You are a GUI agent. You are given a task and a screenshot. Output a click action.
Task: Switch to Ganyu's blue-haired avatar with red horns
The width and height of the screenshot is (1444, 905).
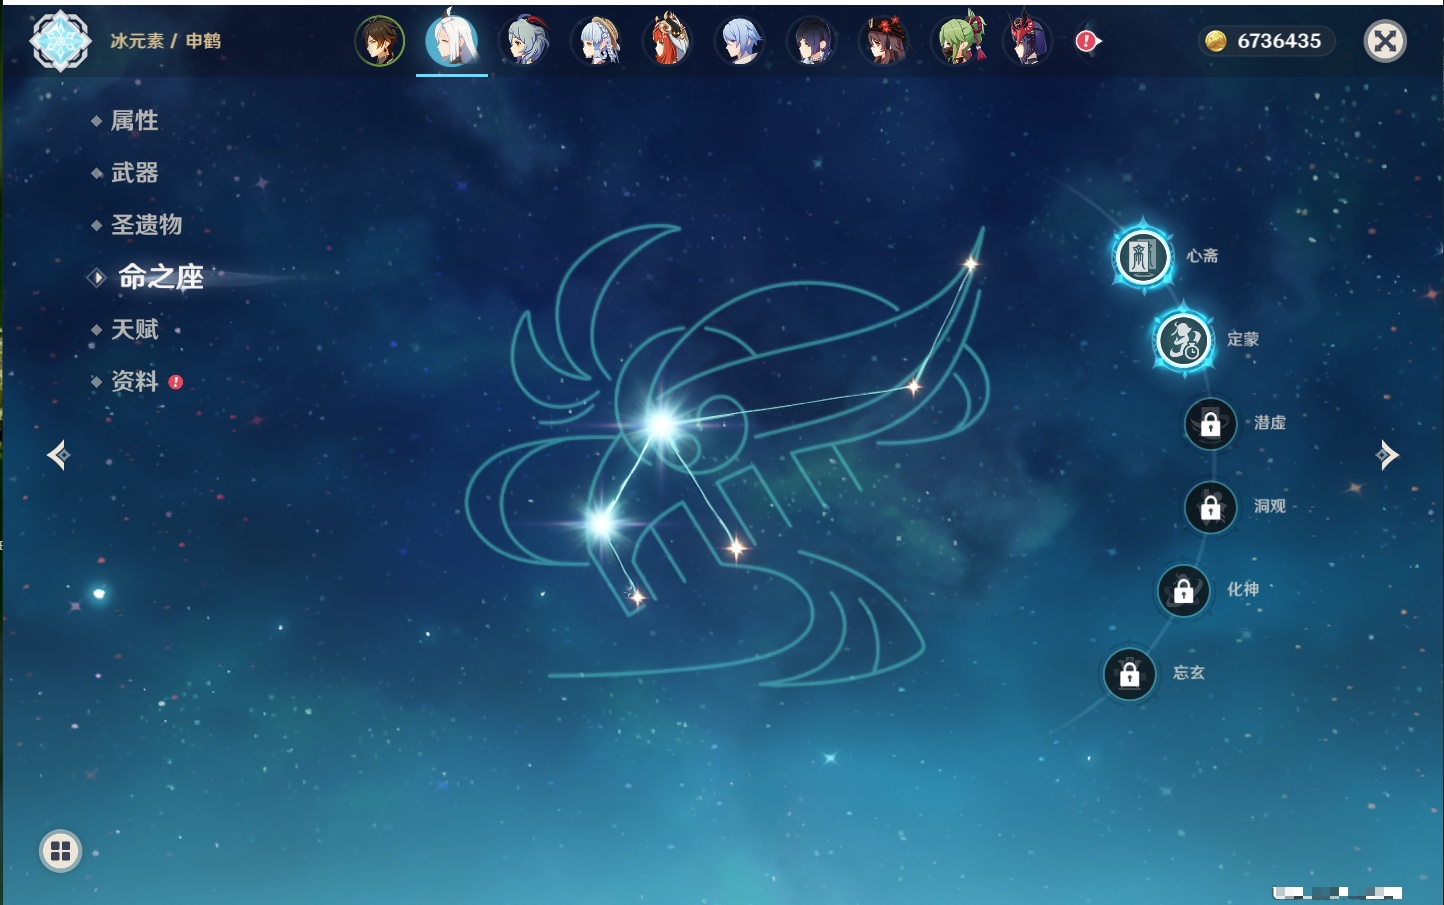click(x=525, y=41)
